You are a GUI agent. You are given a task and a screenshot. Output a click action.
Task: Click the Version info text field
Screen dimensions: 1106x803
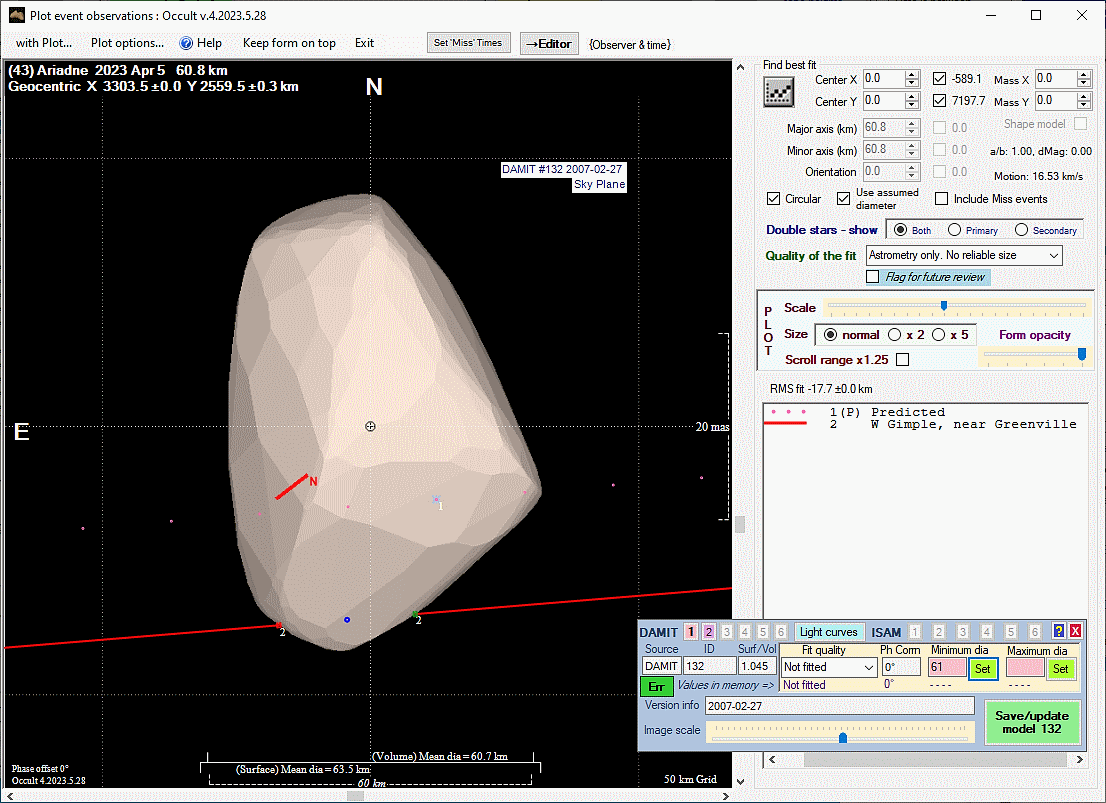[x=839, y=706]
